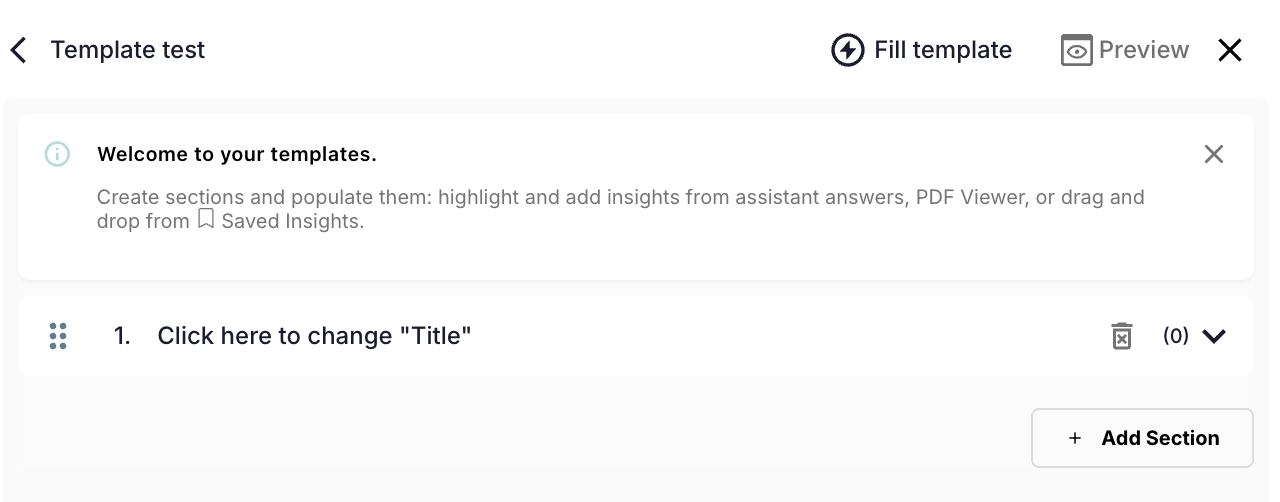The image size is (1280, 502).
Task: Open the "Preview" text link
Action: 1144,50
